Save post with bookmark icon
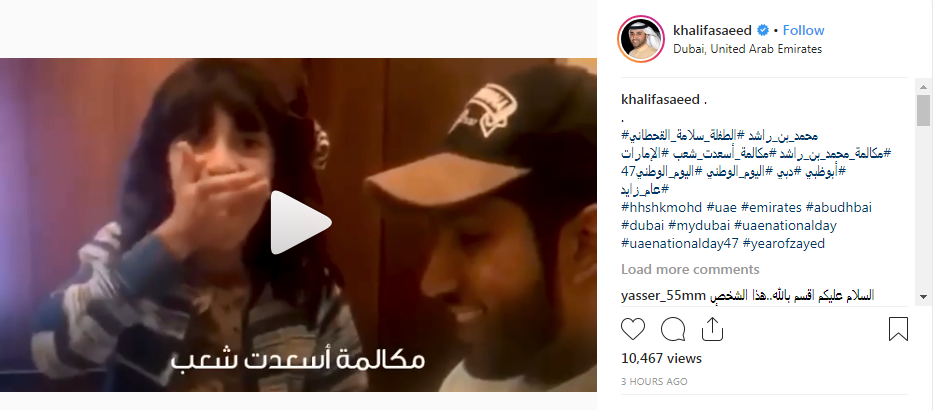This screenshot has width=933, height=410. coord(898,329)
